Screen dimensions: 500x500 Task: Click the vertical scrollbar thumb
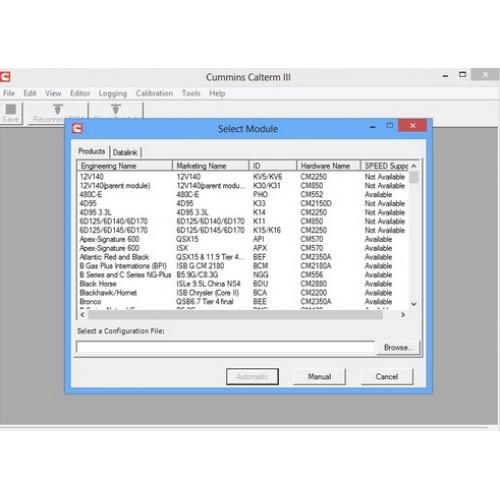tap(414, 177)
